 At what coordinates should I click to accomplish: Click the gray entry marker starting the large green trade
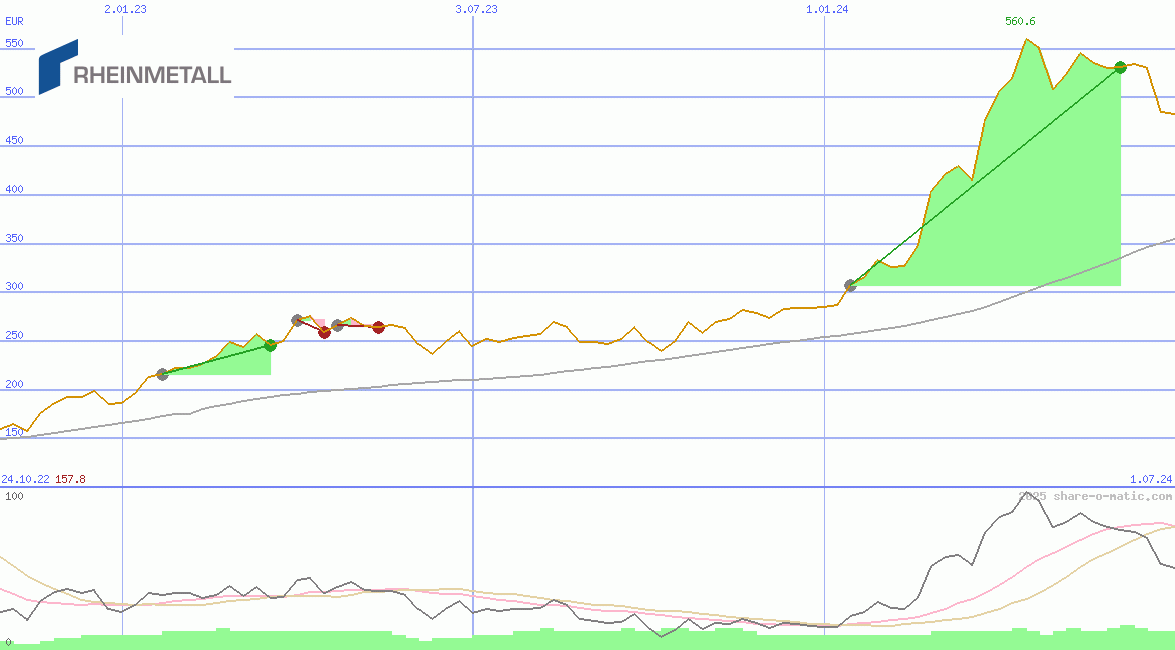(850, 286)
